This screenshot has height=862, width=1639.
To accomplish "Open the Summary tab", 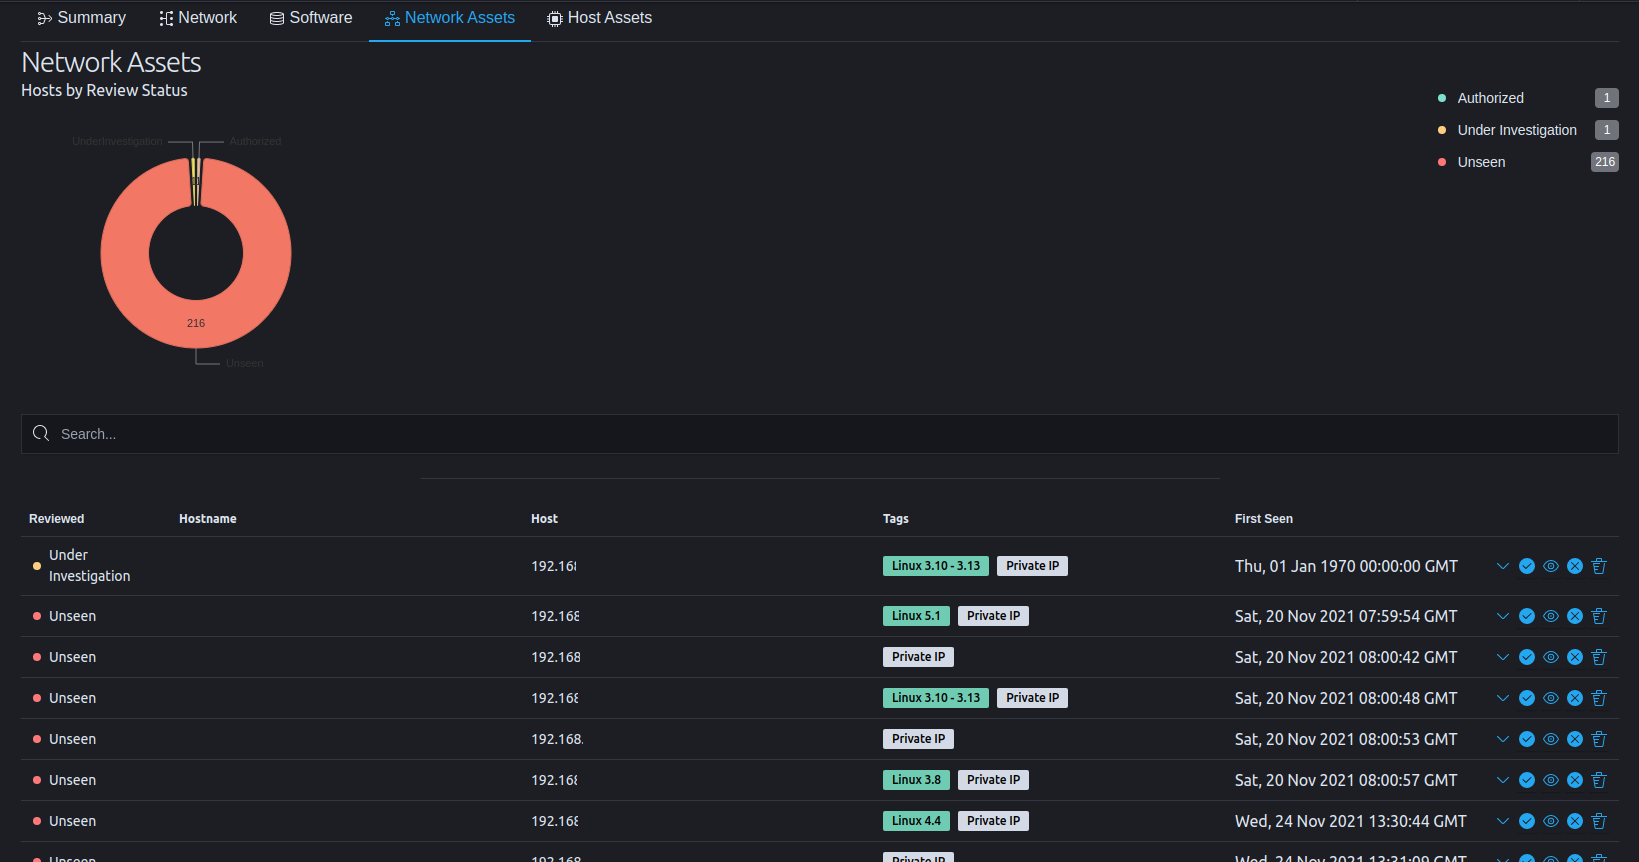I will pos(81,18).
